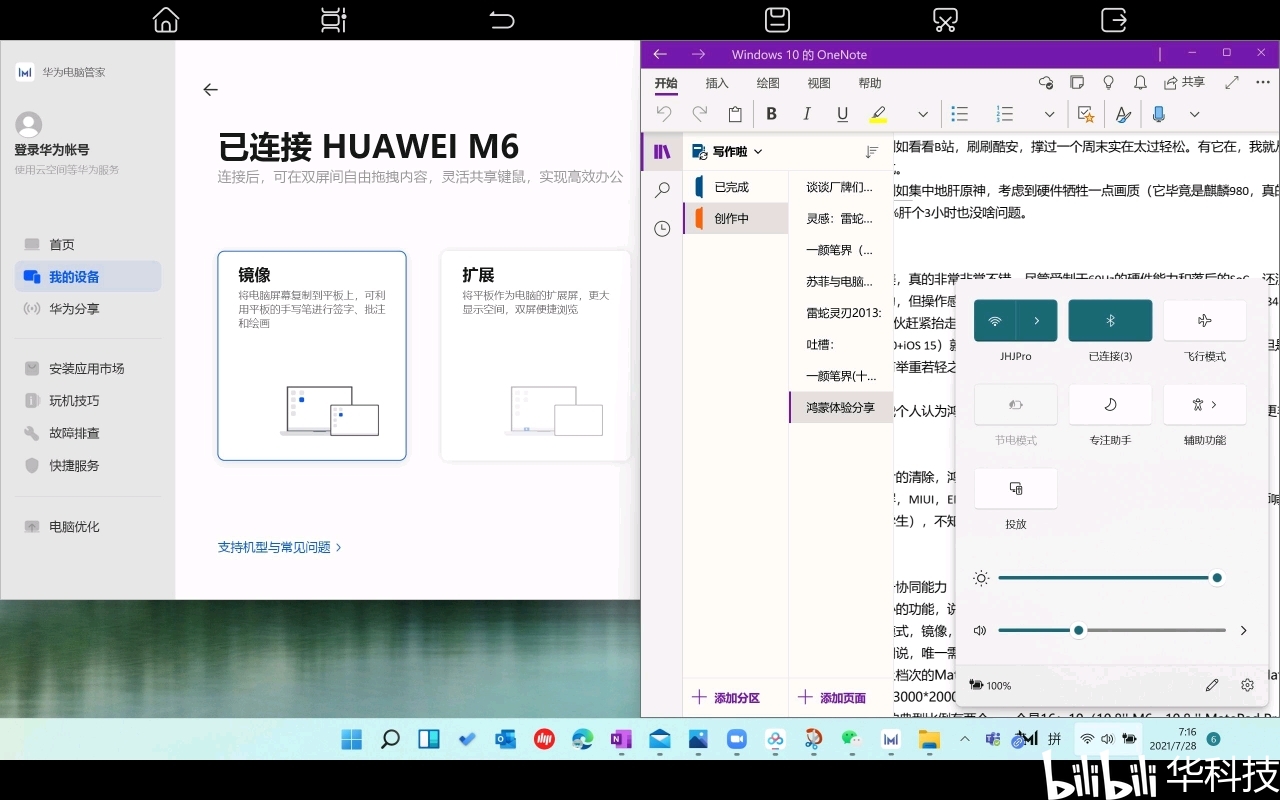Click the lightbulb Tell Me icon
This screenshot has width=1280, height=800.
tap(1108, 83)
